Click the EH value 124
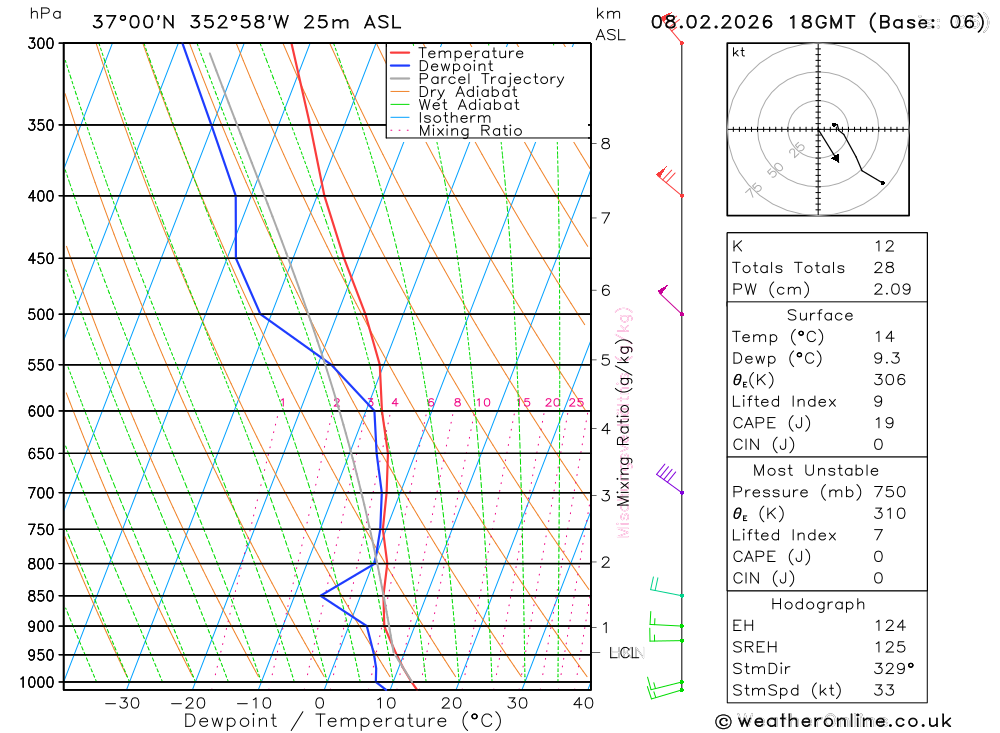Viewport: 1000px width, 733px height. coord(890,626)
